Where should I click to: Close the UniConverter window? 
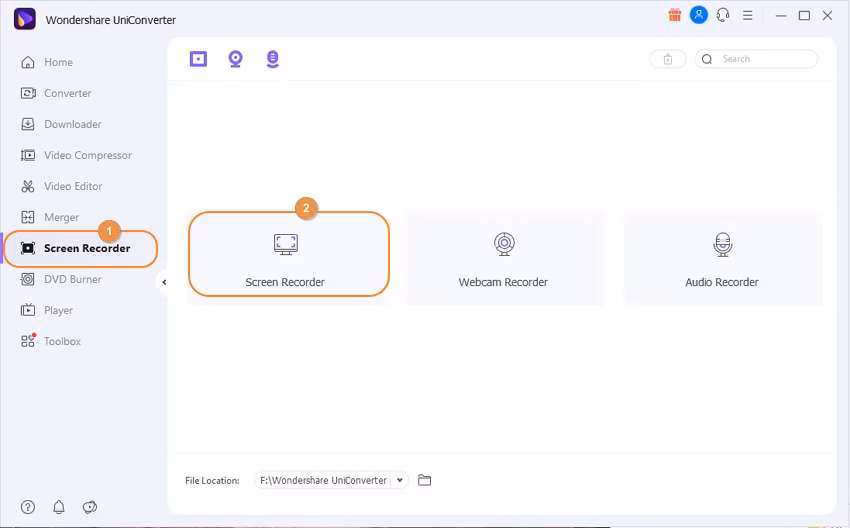[827, 16]
